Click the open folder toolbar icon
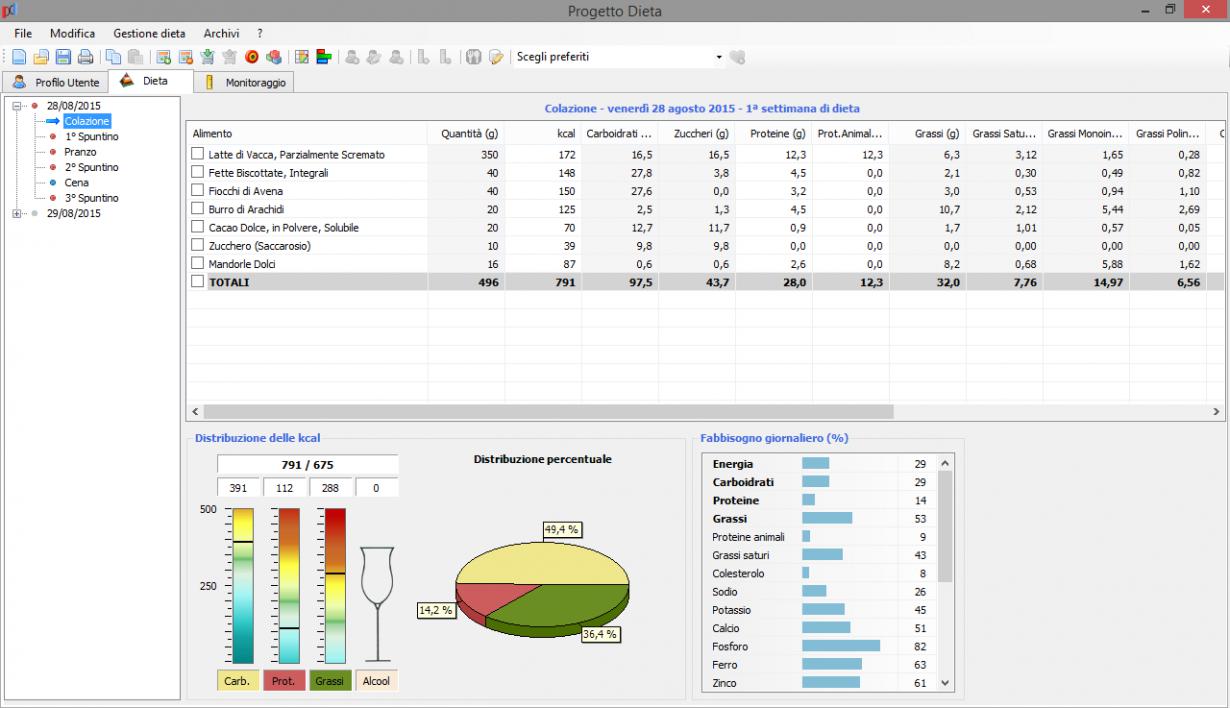Image resolution: width=1230 pixels, height=708 pixels. pyautogui.click(x=41, y=57)
